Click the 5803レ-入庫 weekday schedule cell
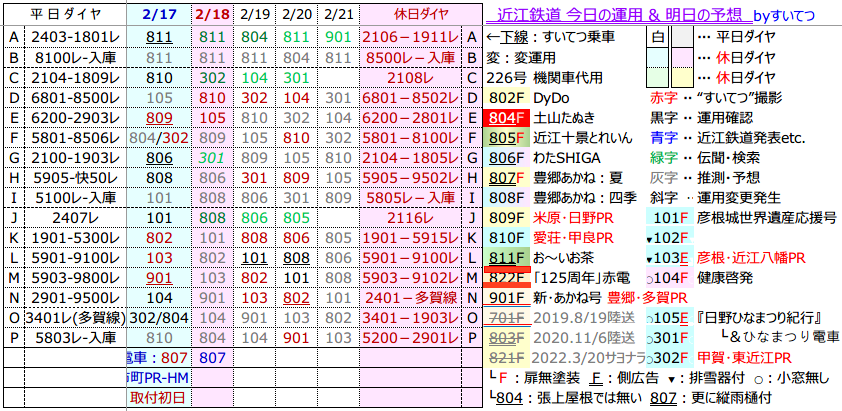 (x=75, y=338)
